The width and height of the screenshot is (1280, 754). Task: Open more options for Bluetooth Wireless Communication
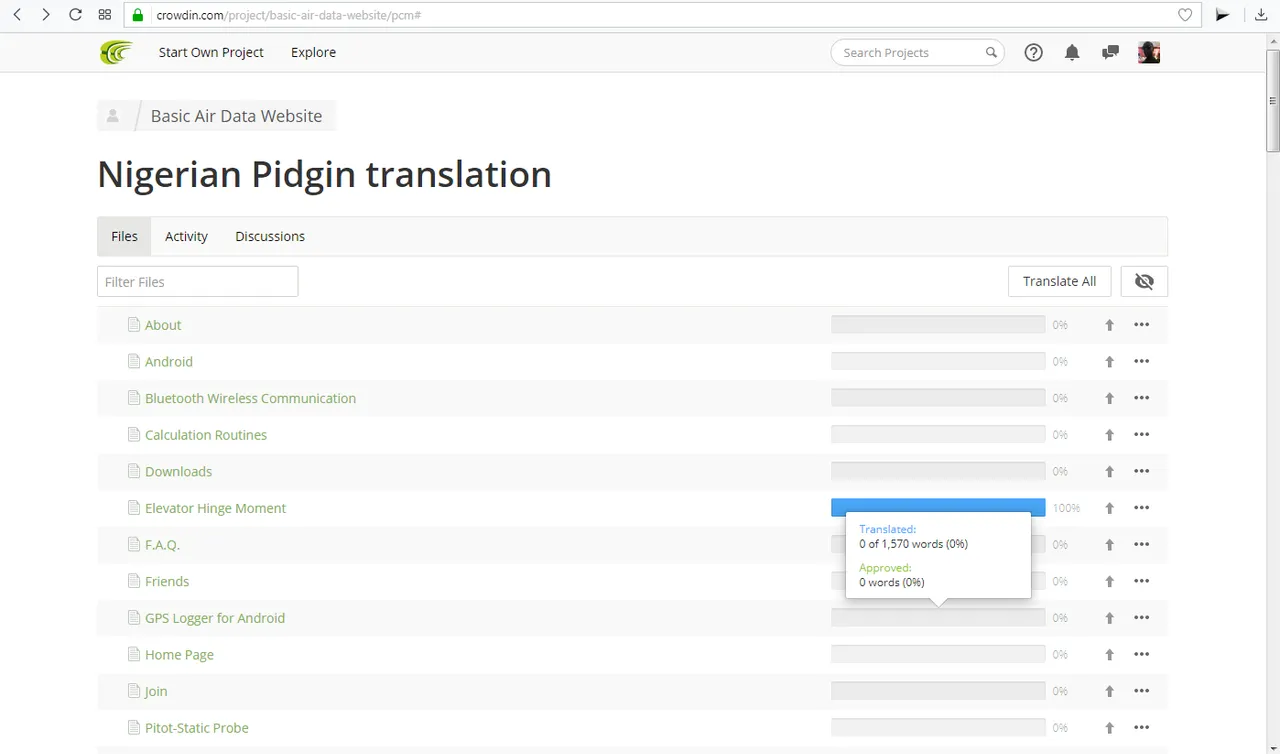pos(1142,398)
